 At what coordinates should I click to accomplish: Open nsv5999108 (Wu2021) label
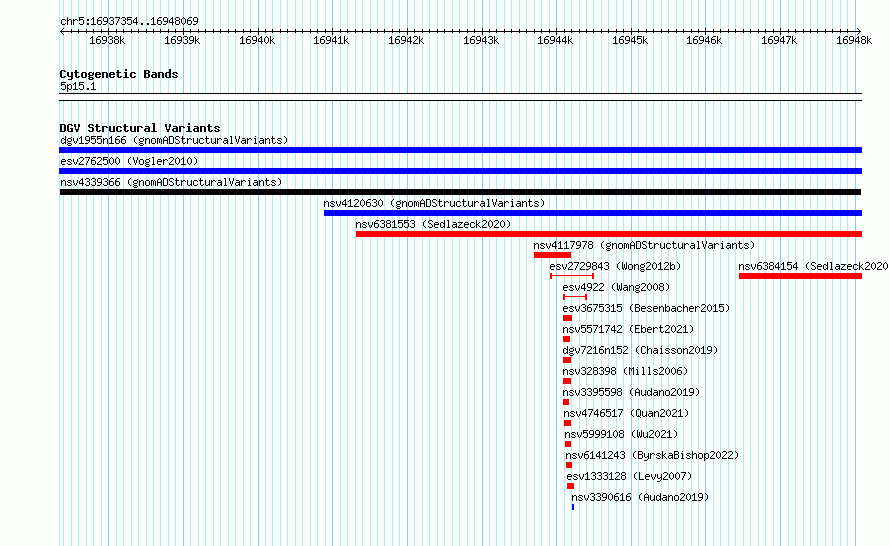click(621, 434)
